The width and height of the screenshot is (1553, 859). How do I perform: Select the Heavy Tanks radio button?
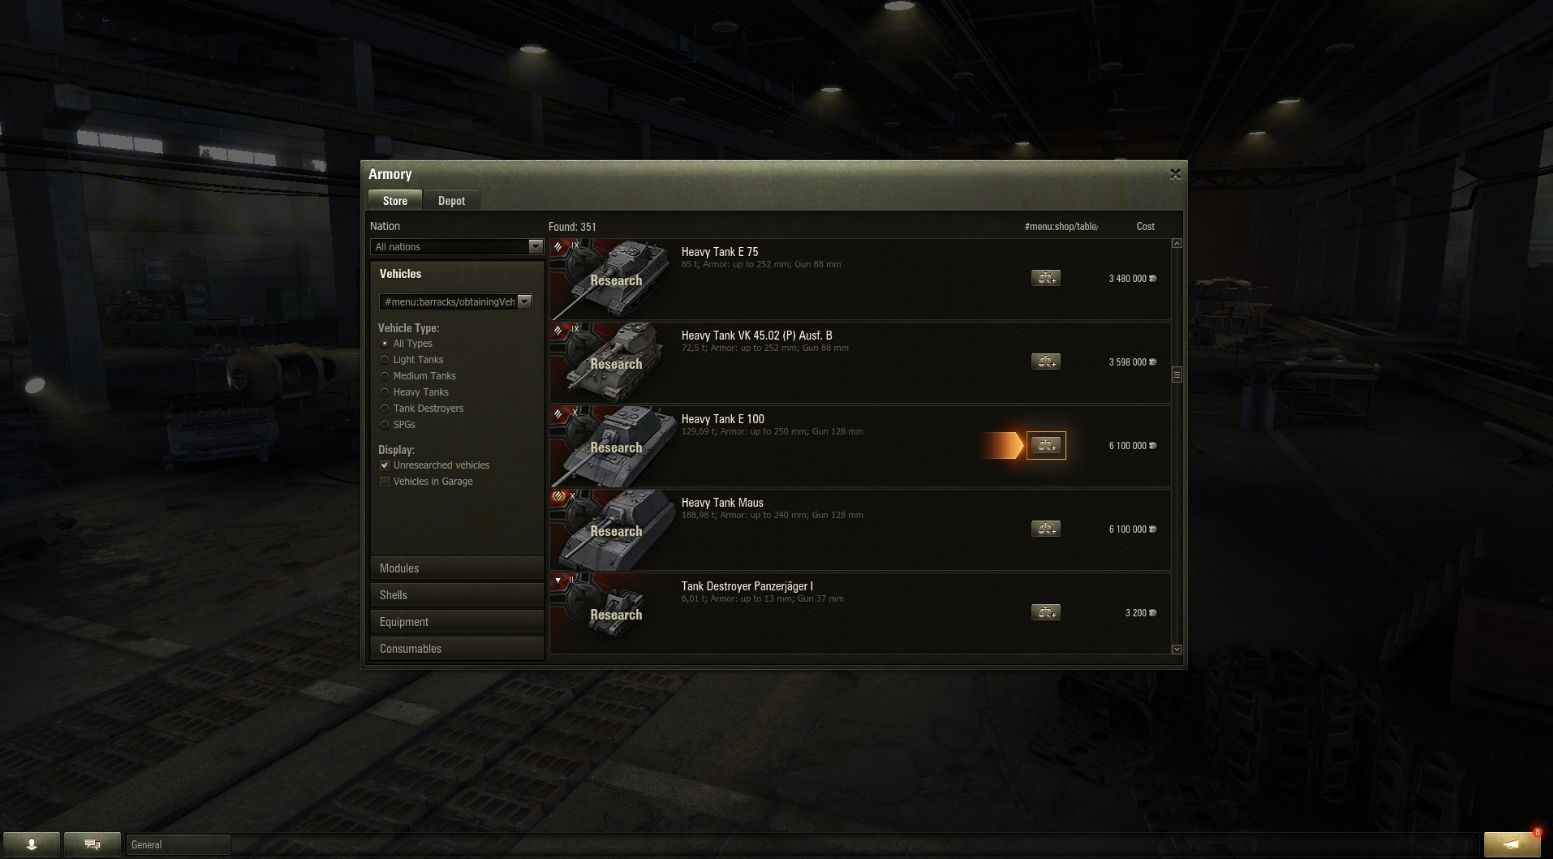tap(385, 392)
